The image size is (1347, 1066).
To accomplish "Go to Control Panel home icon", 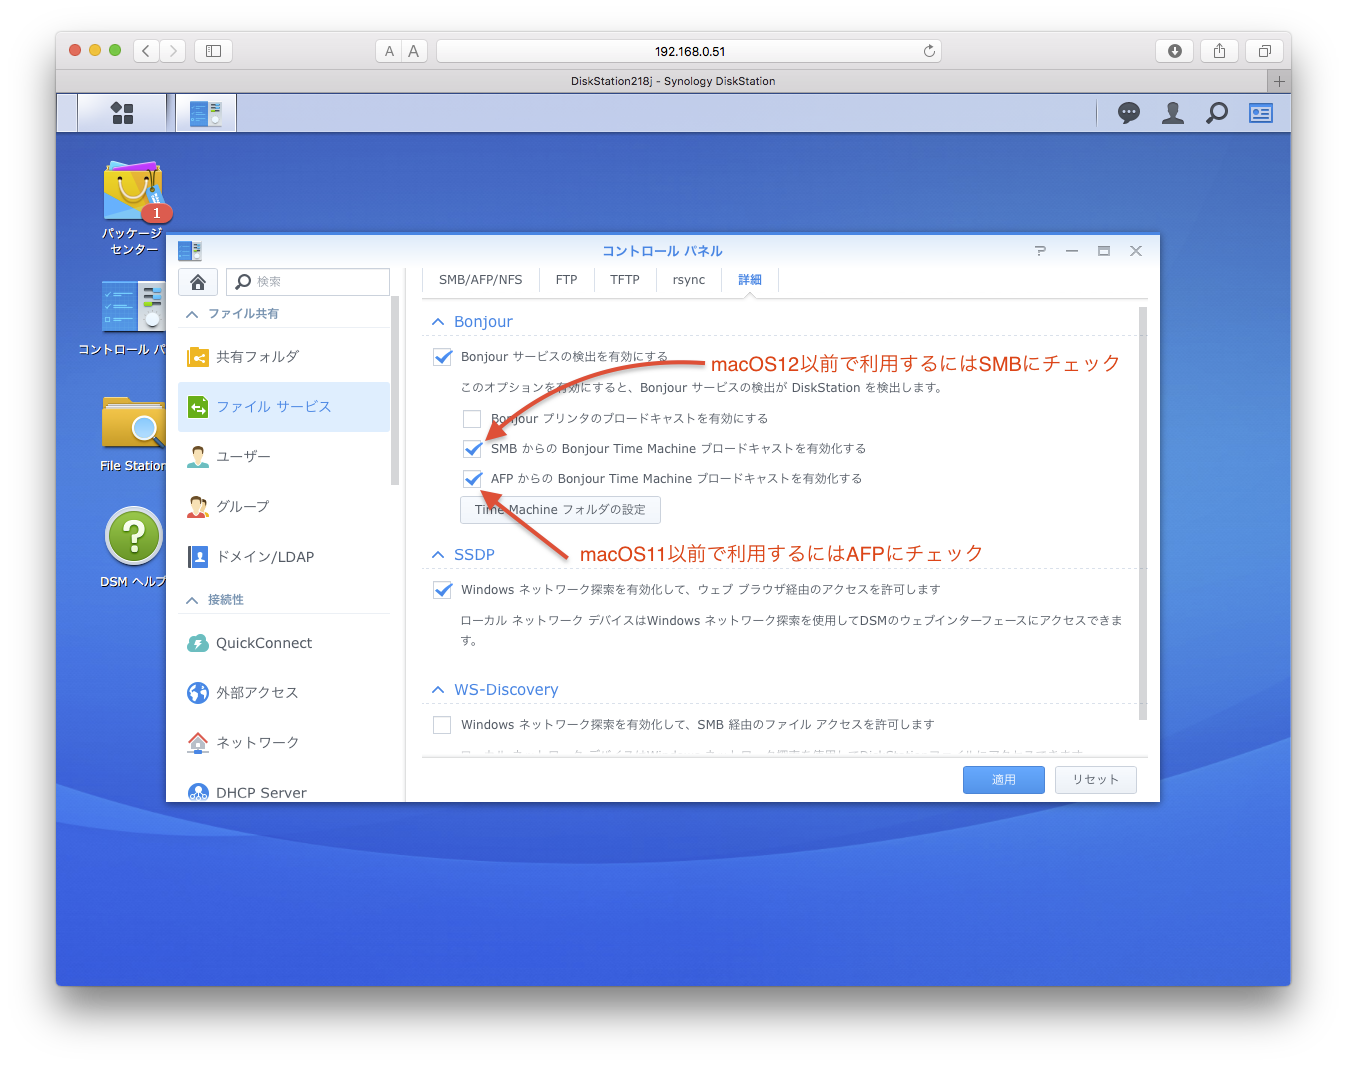I will coord(198,282).
